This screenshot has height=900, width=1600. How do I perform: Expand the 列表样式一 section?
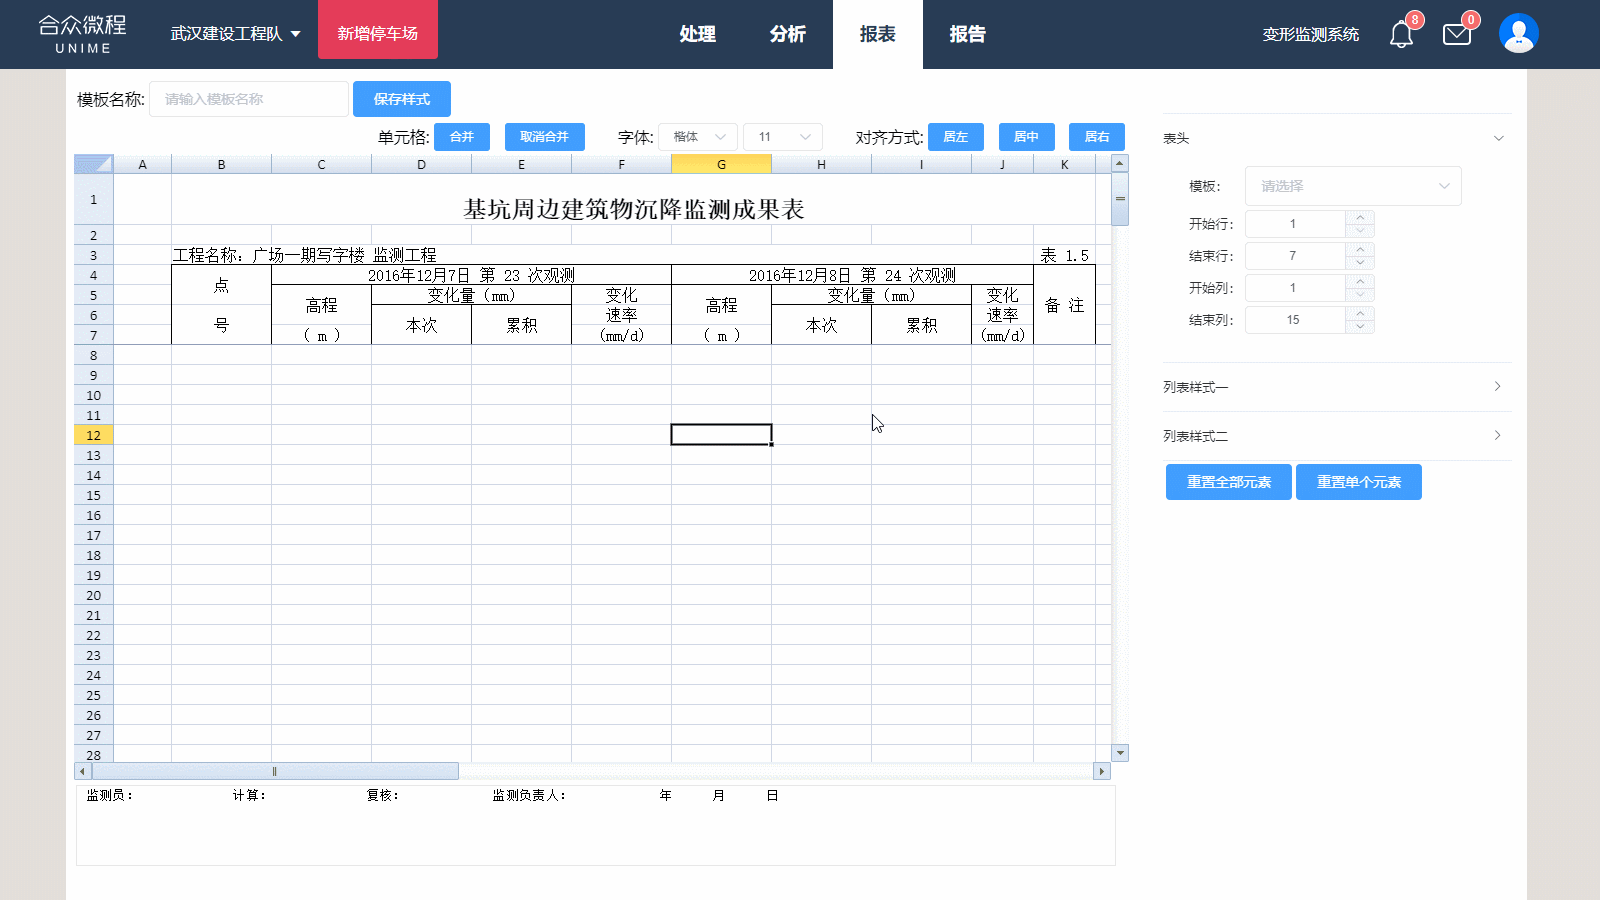click(x=1336, y=387)
